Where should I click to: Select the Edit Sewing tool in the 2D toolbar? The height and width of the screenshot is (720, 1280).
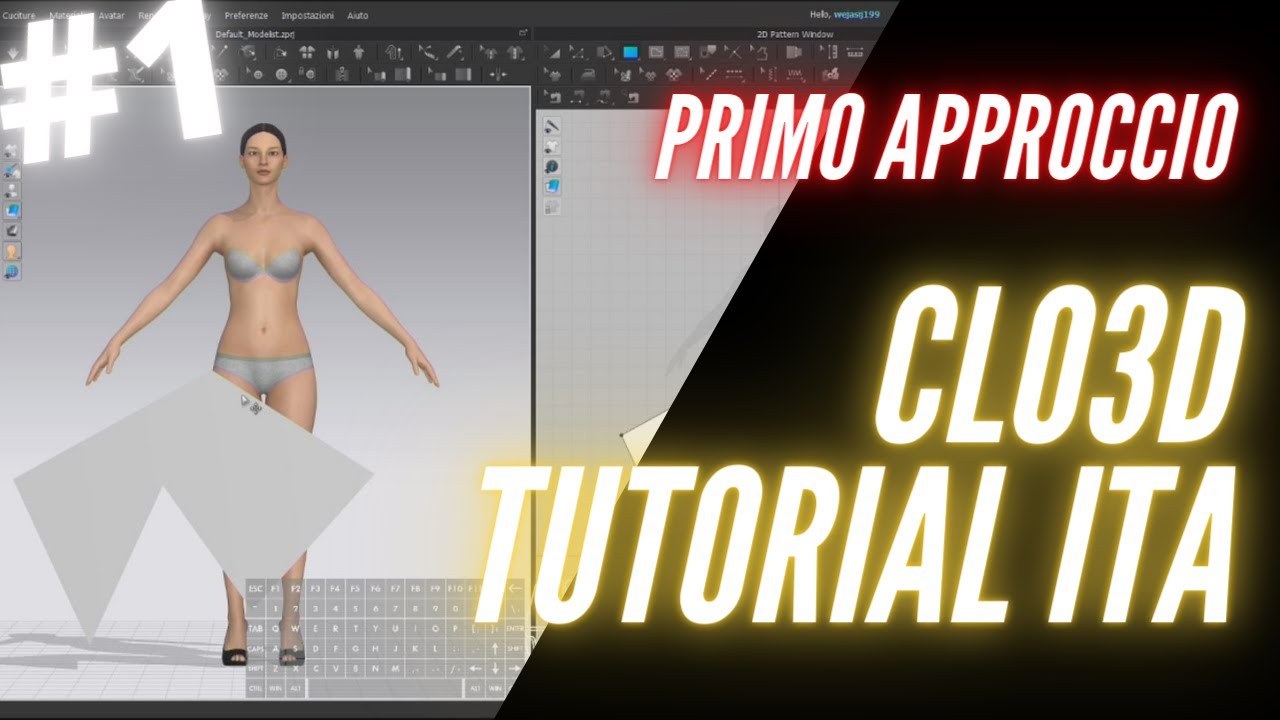555,96
